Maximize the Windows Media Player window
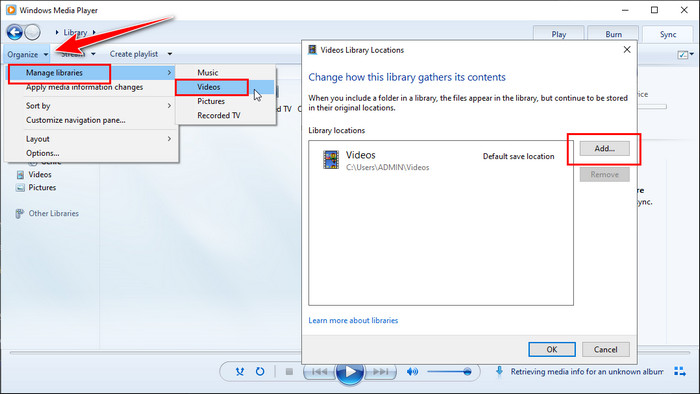The image size is (700, 394). click(x=654, y=10)
